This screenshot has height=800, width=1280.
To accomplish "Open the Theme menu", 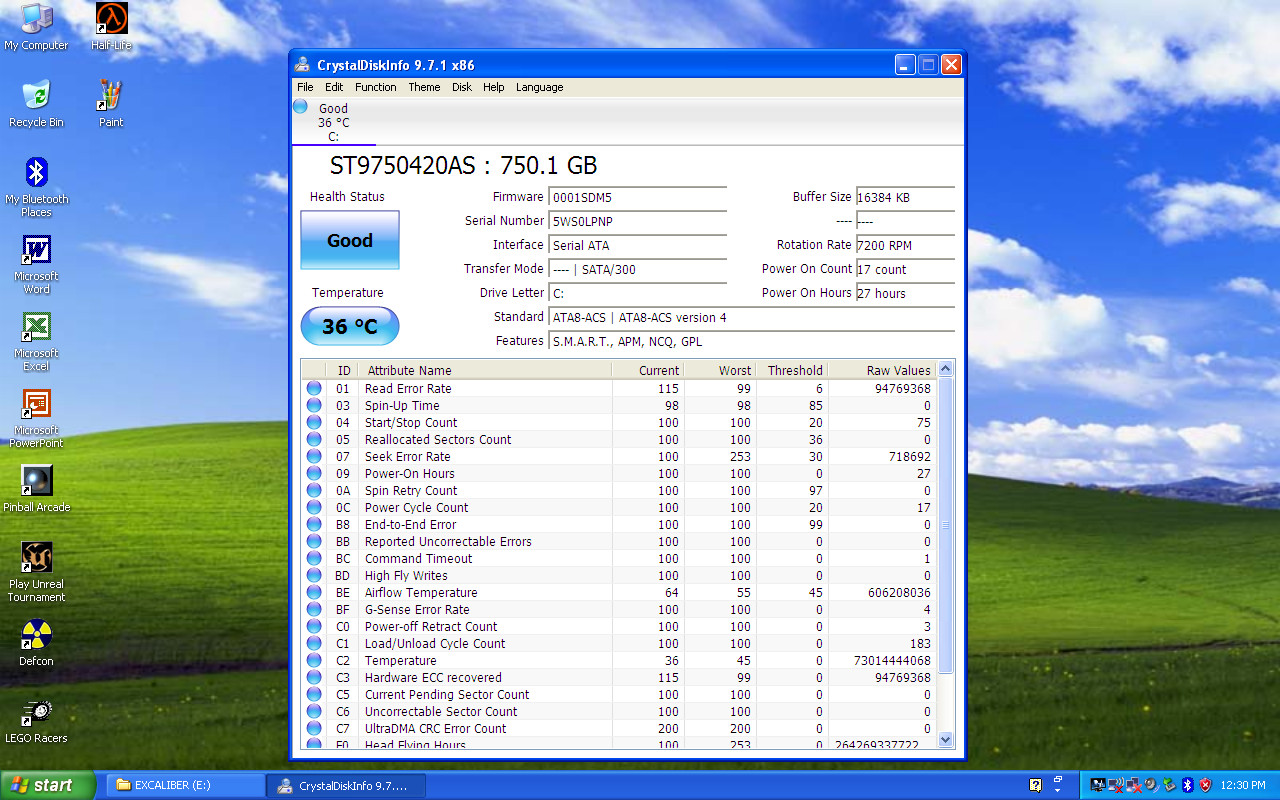I will pyautogui.click(x=424, y=87).
